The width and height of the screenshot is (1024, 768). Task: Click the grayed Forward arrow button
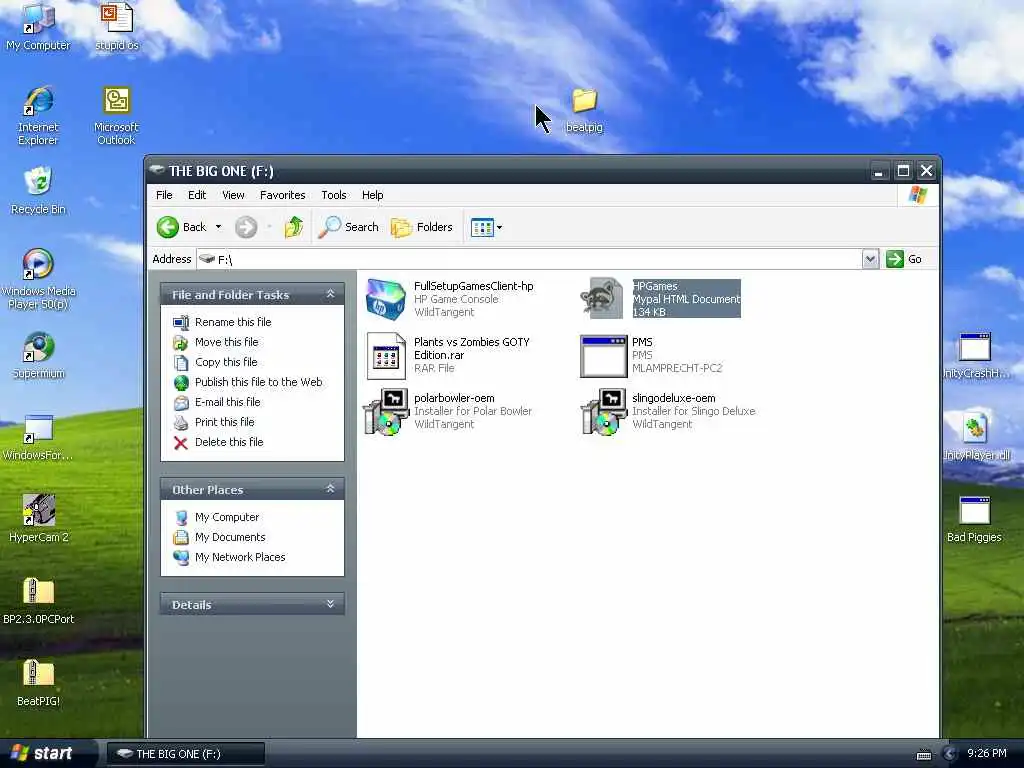tap(246, 227)
